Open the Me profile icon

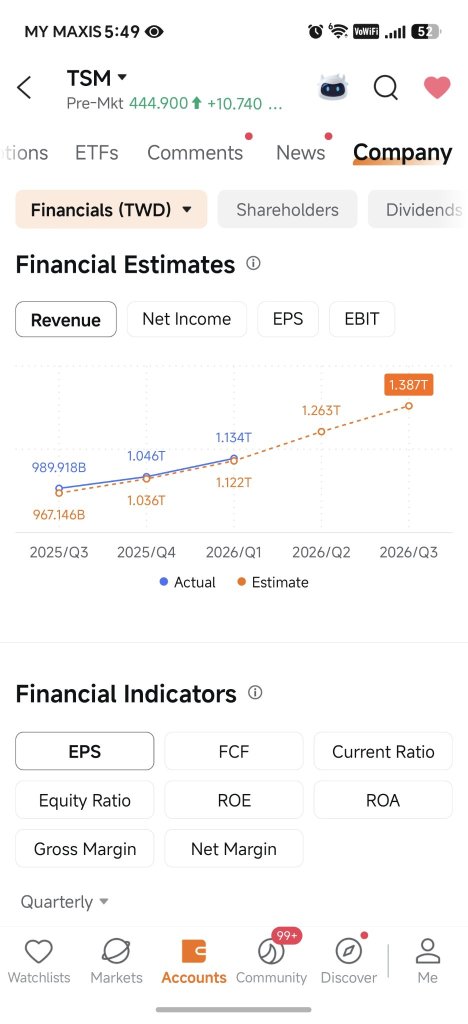428,961
